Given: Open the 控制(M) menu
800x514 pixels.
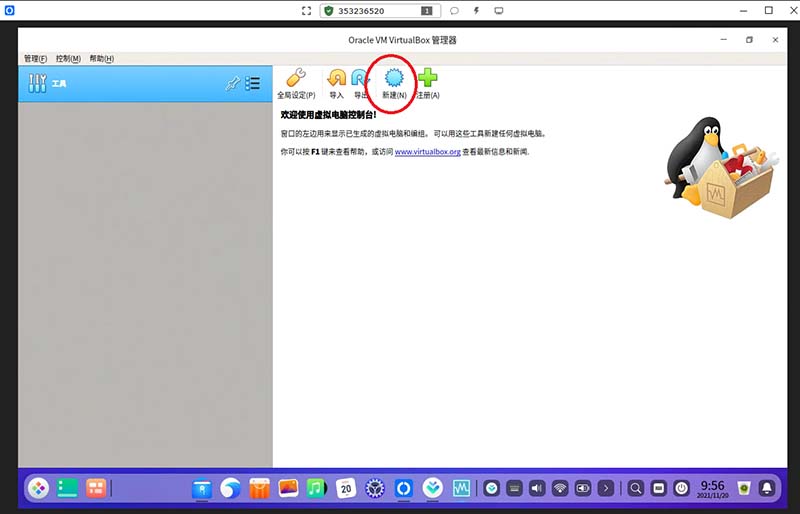Looking at the screenshot, I should click(68, 58).
